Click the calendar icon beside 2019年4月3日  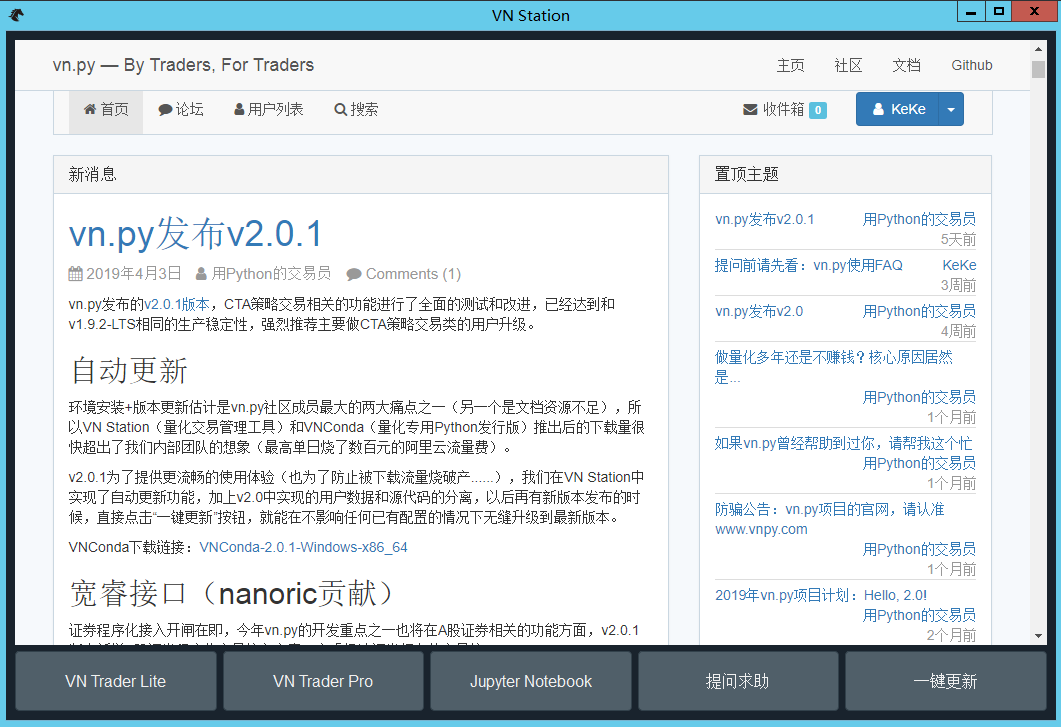pos(74,273)
